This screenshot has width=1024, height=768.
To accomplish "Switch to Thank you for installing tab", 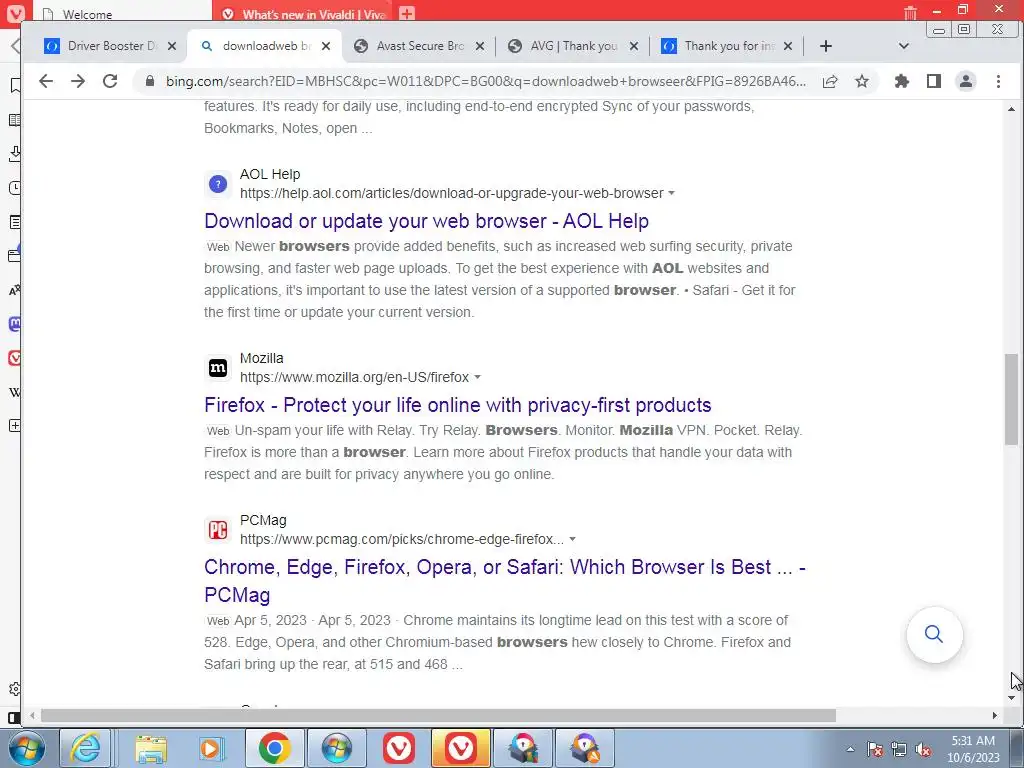I will 726,46.
